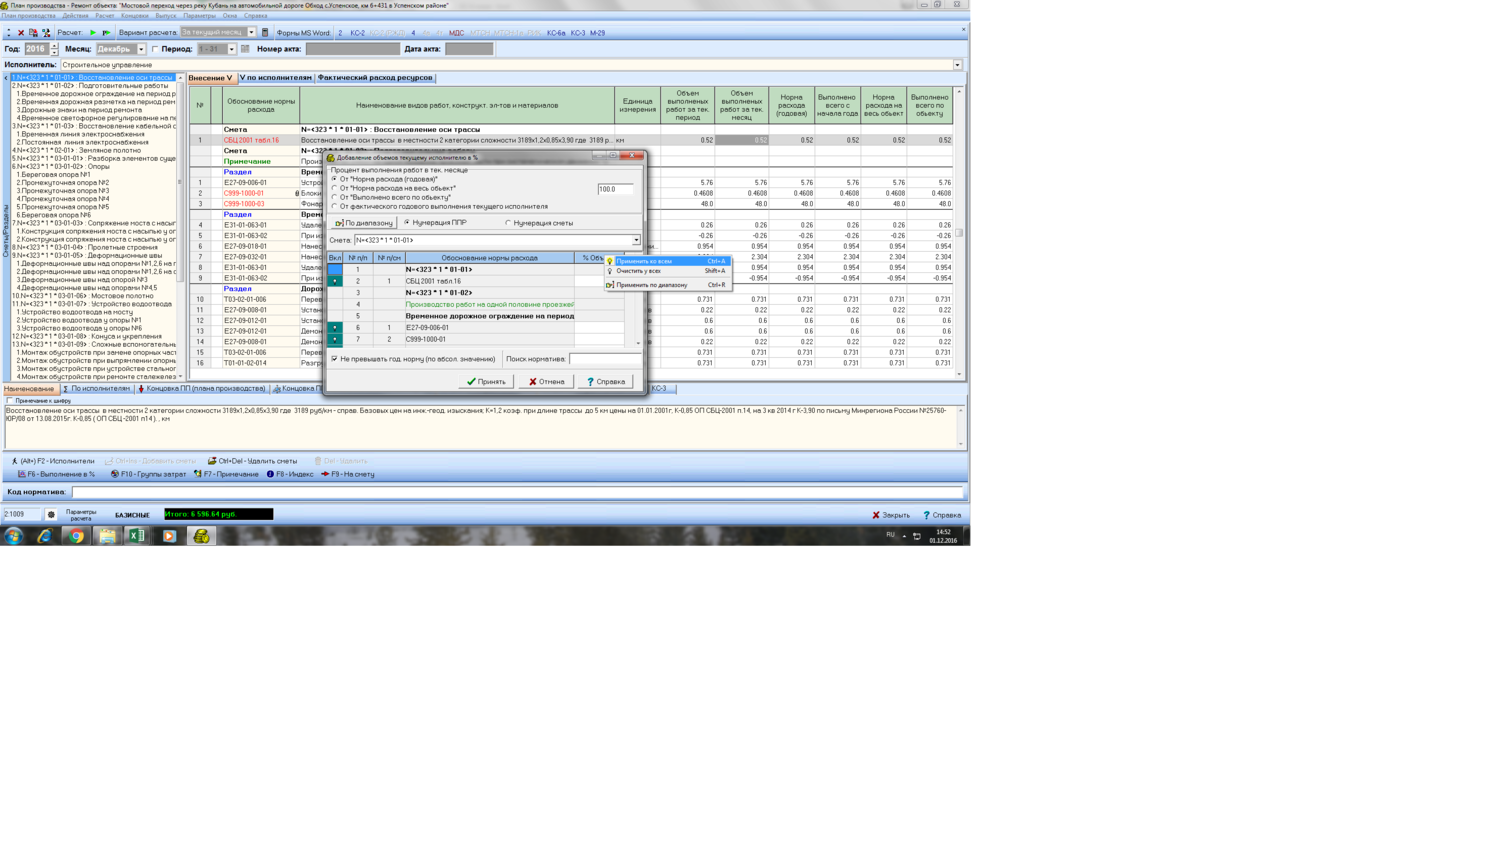Toggle the bulb marker in row 2 СБЦ 2001
Image resolution: width=1500 pixels, height=855 pixels.
pyautogui.click(x=335, y=281)
